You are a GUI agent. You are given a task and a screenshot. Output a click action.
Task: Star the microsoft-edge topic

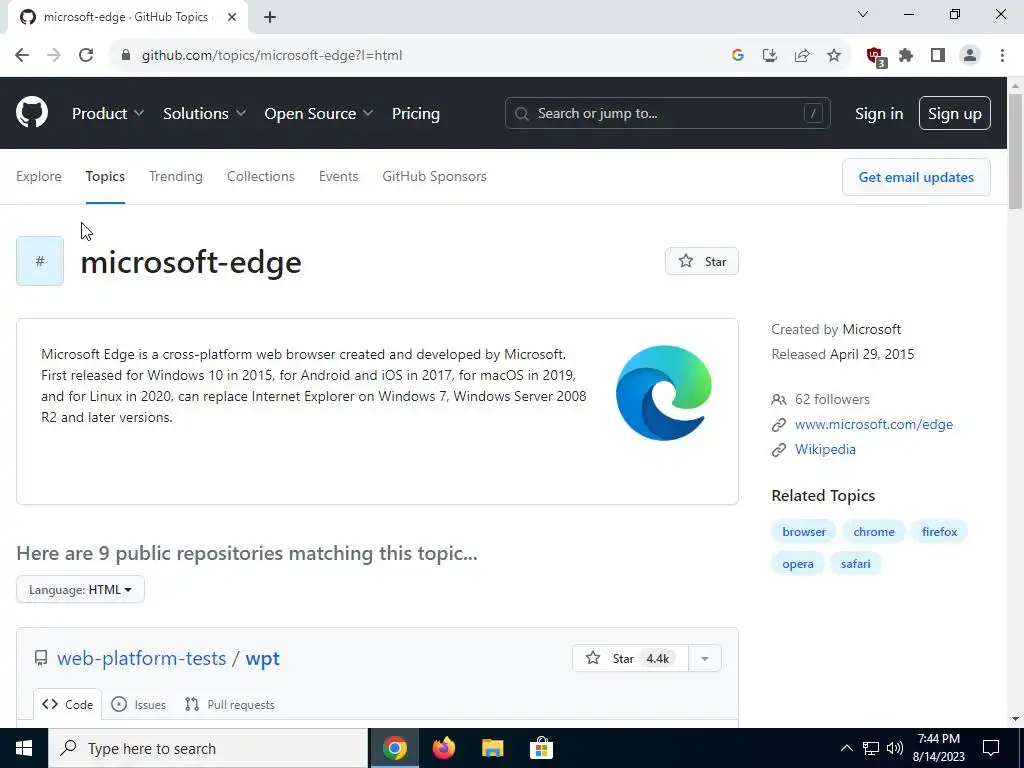702,261
